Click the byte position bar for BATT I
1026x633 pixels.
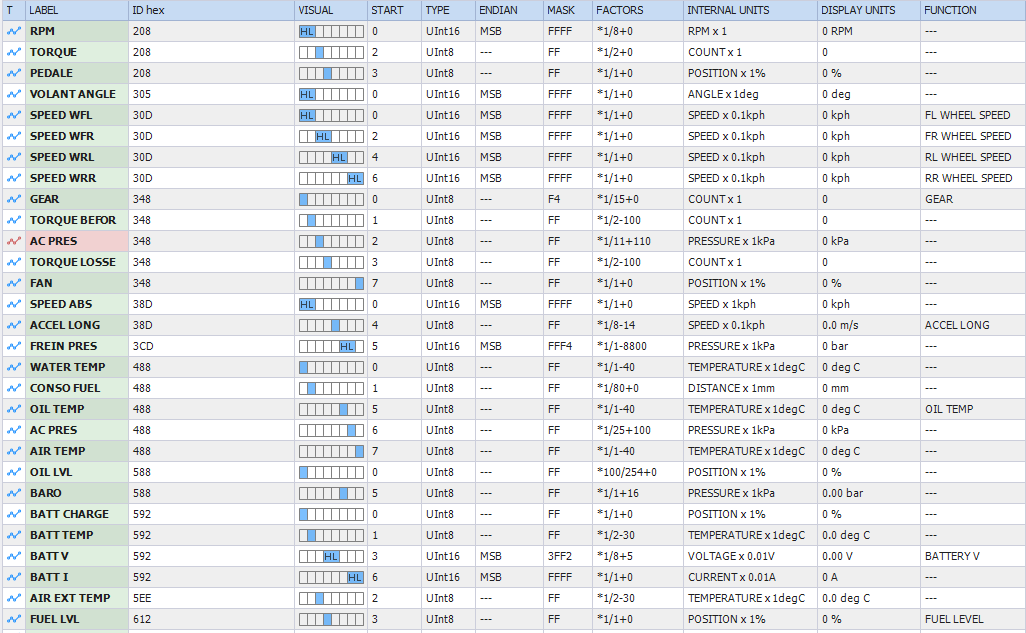[331, 577]
